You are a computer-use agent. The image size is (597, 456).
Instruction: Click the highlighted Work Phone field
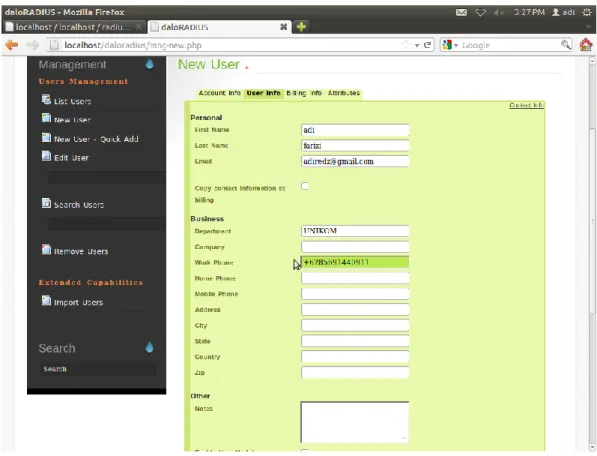click(x=355, y=262)
